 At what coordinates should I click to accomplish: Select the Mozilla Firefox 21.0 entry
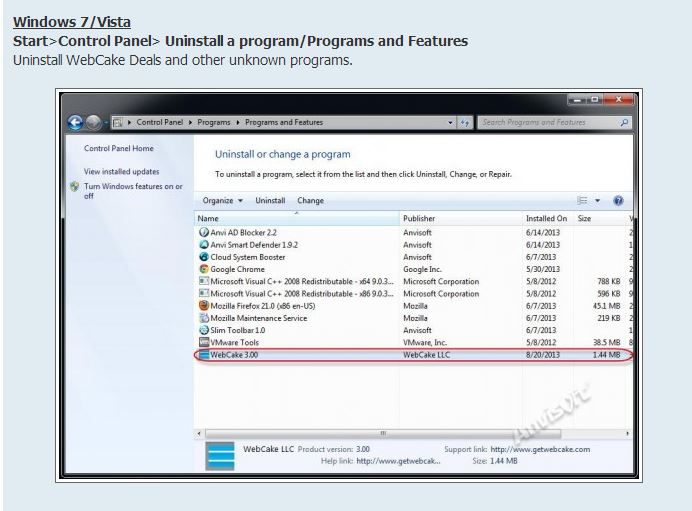[263, 306]
